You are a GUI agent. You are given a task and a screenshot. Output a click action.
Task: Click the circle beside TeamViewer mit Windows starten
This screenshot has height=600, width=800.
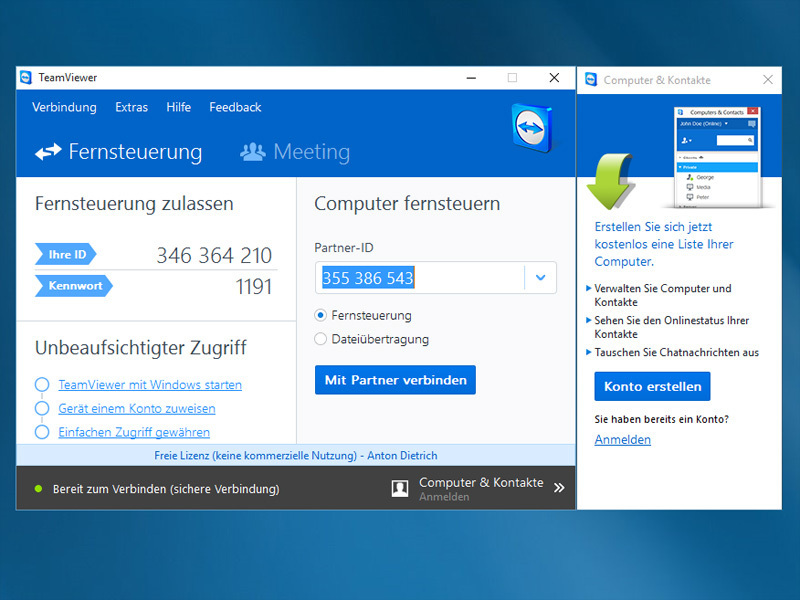click(42, 384)
